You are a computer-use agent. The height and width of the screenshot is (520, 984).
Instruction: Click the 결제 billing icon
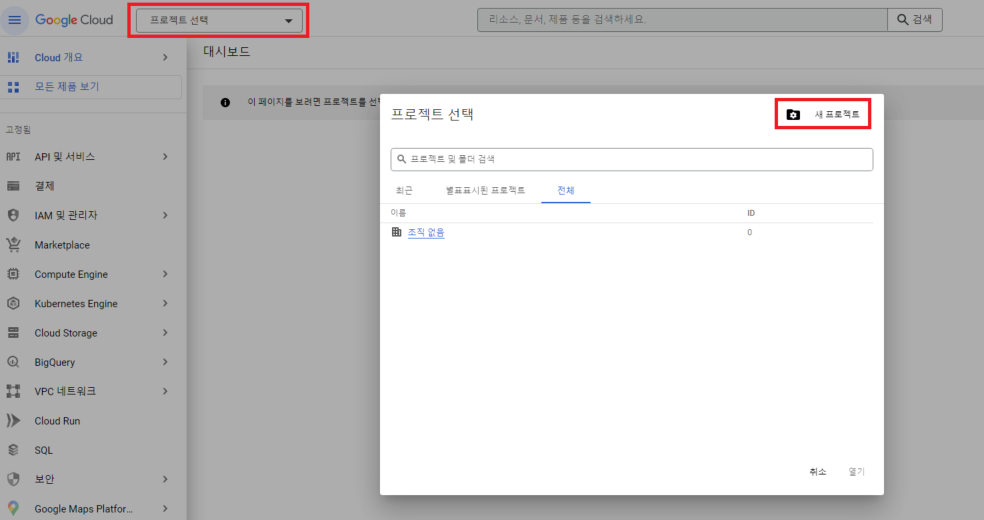tap(13, 186)
